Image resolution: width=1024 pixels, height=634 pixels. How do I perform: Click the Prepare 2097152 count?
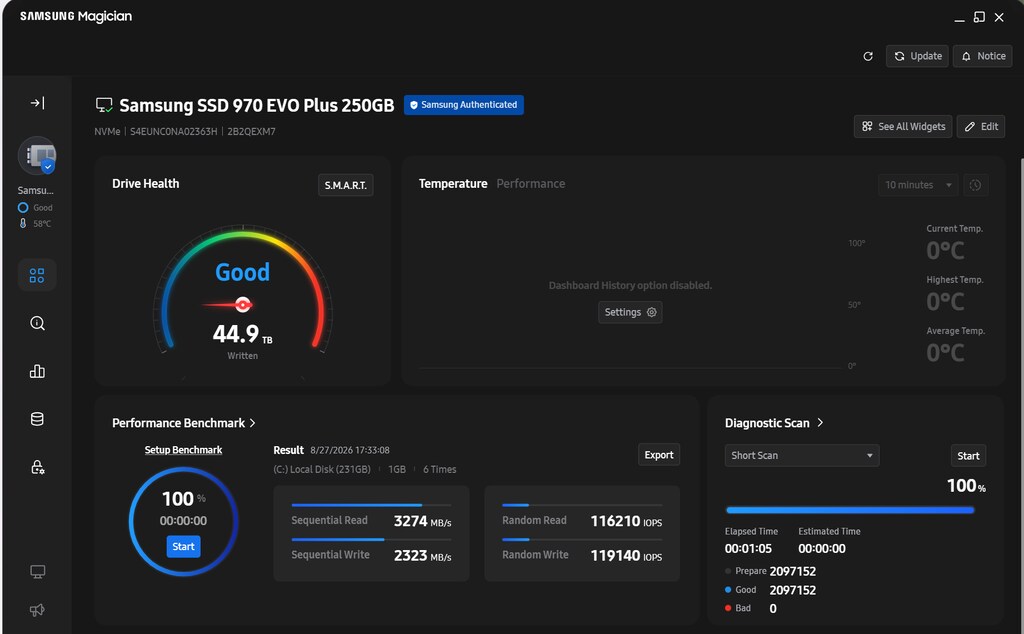click(x=793, y=571)
